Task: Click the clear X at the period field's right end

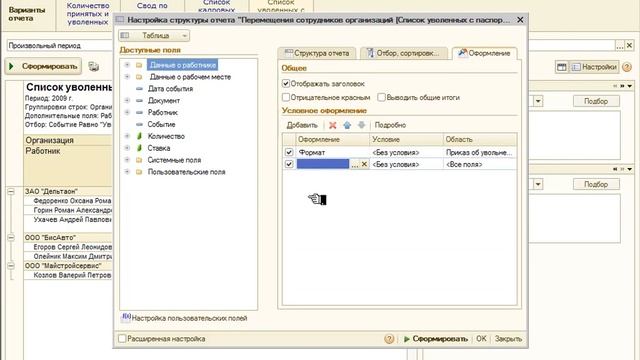Action: click(629, 45)
